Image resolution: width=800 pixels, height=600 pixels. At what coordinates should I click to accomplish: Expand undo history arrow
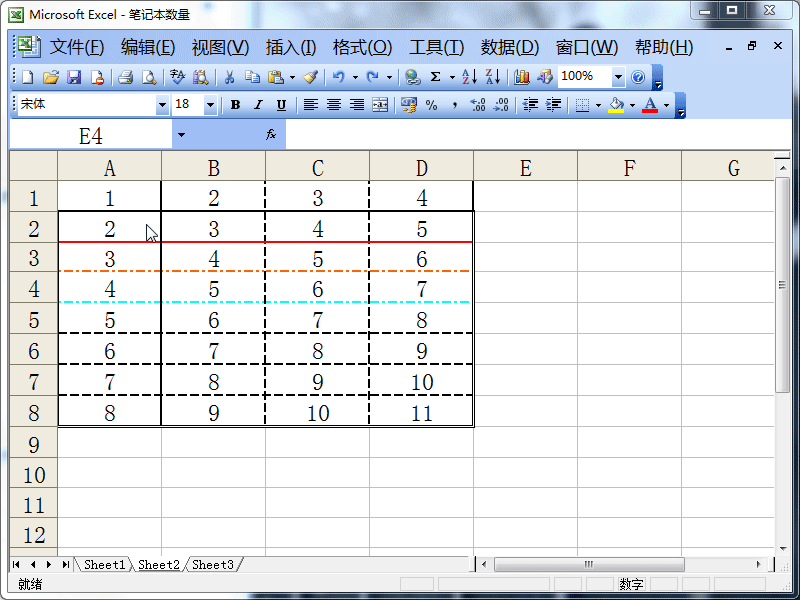[355, 78]
